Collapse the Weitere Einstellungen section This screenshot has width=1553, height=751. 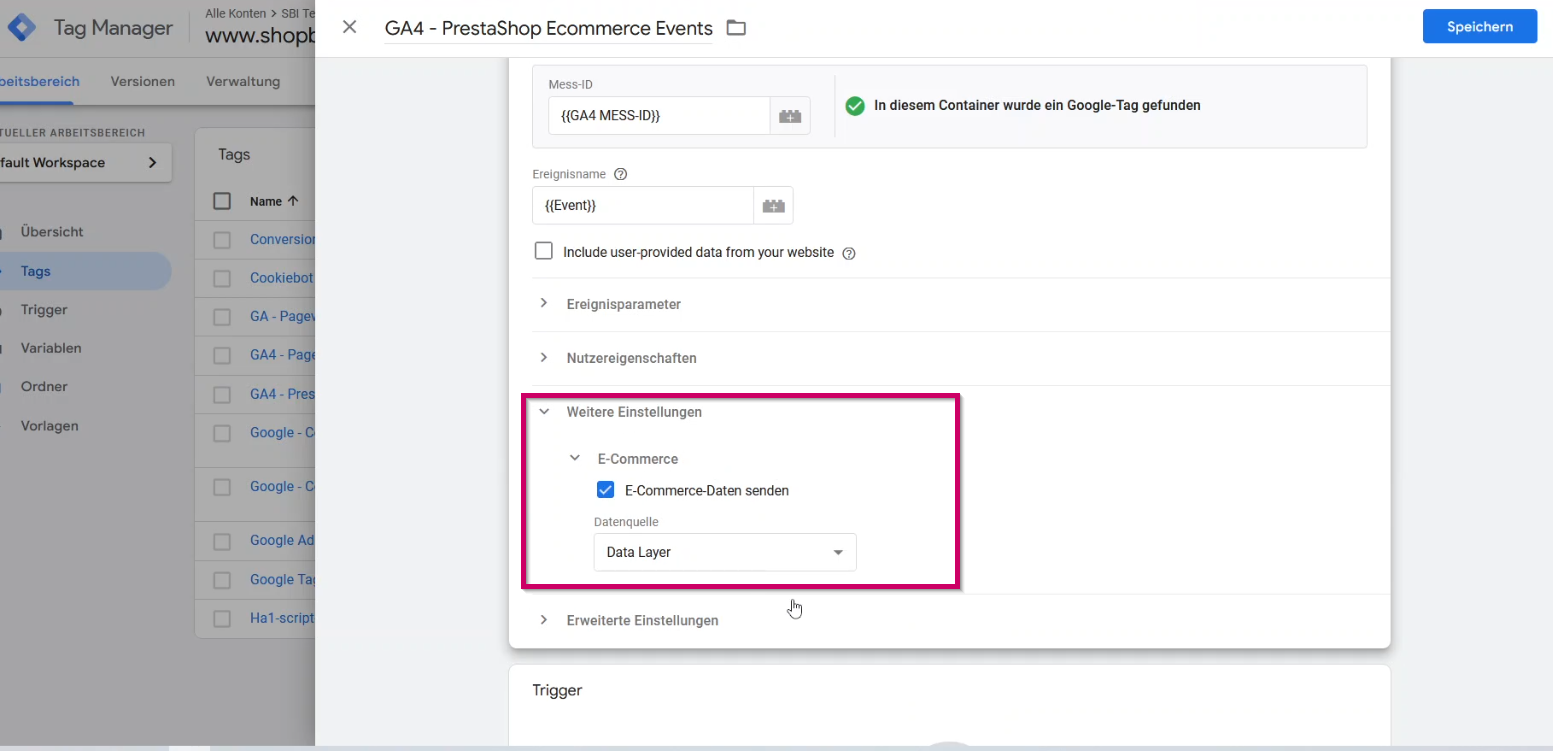pyautogui.click(x=634, y=412)
